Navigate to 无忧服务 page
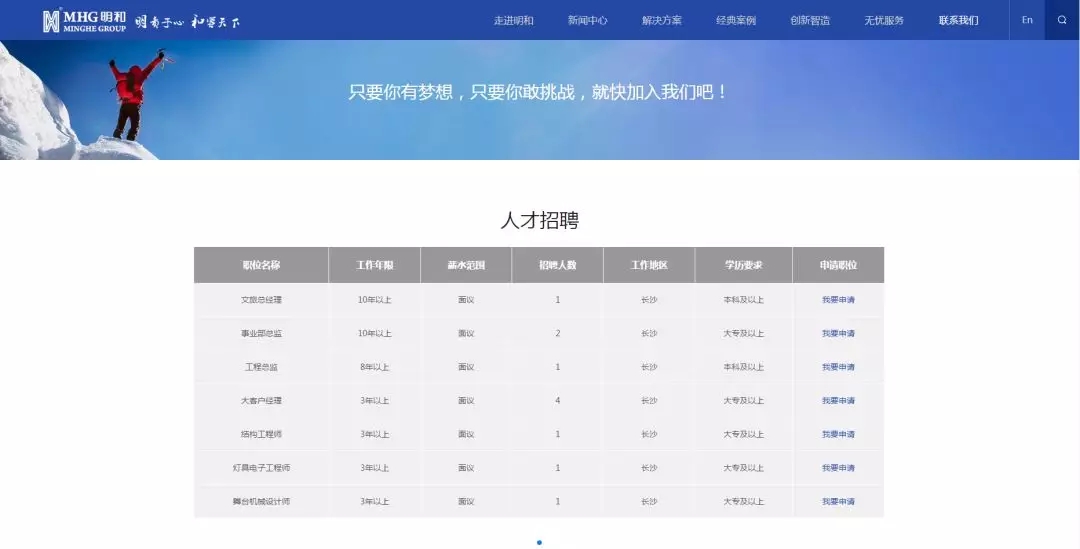The width and height of the screenshot is (1080, 549). [x=884, y=20]
